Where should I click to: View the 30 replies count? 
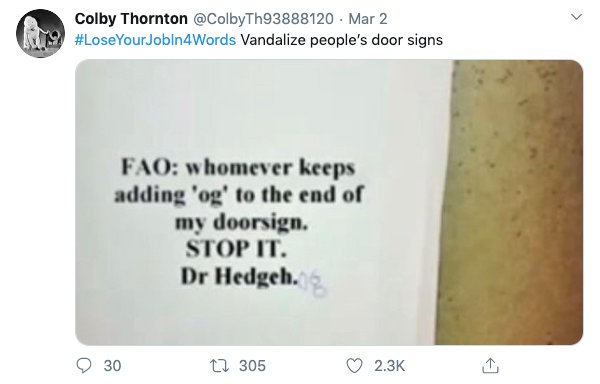point(112,366)
